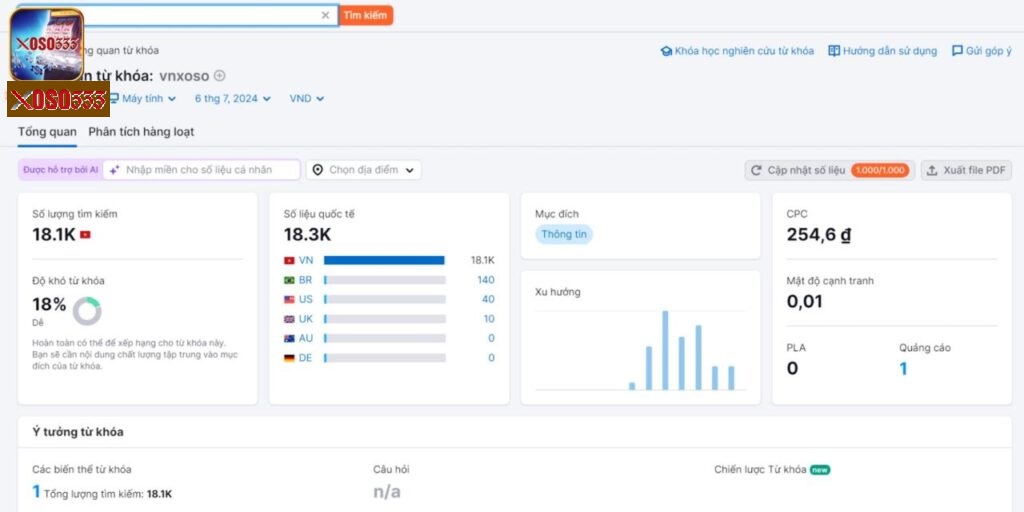Click Gửi góp ý feedback link
1024x512 pixels.
pyautogui.click(x=989, y=51)
